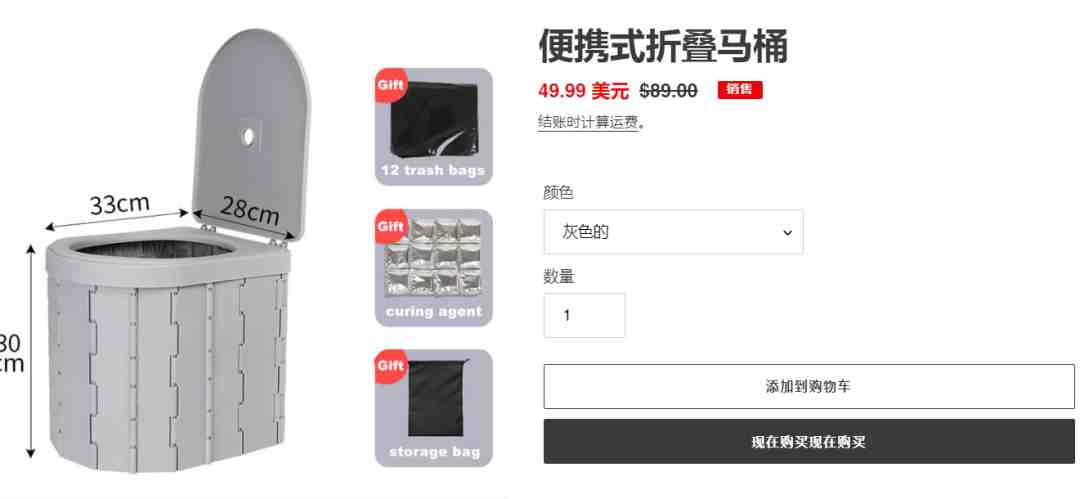Click the 49.99 美元 sale price

point(583,90)
